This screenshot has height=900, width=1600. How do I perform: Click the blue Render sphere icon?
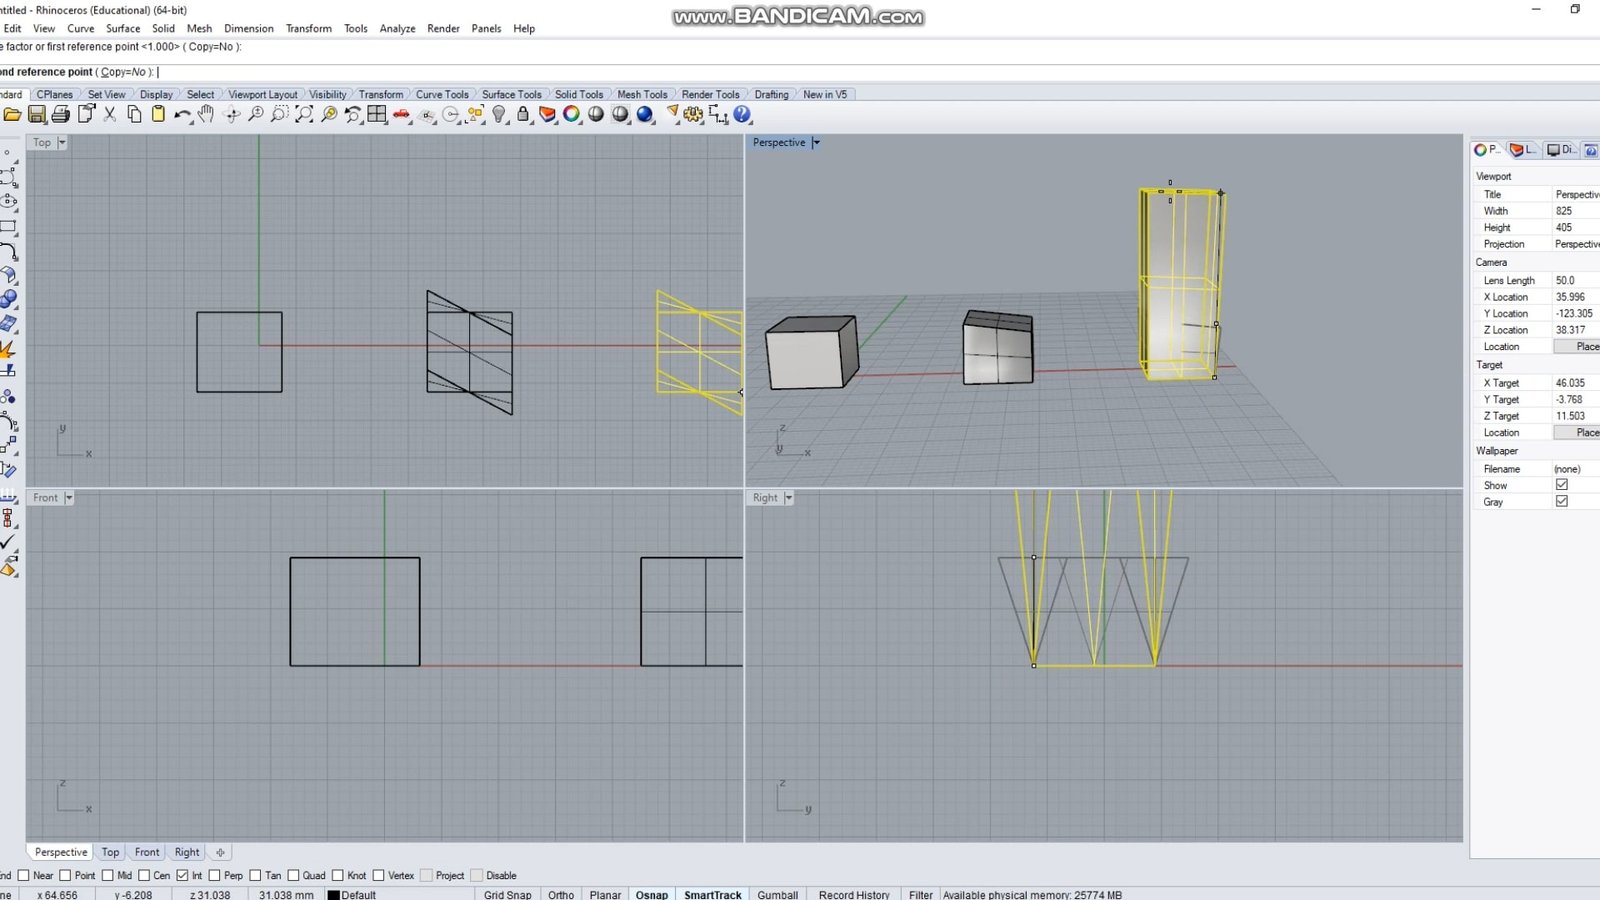[x=645, y=115]
